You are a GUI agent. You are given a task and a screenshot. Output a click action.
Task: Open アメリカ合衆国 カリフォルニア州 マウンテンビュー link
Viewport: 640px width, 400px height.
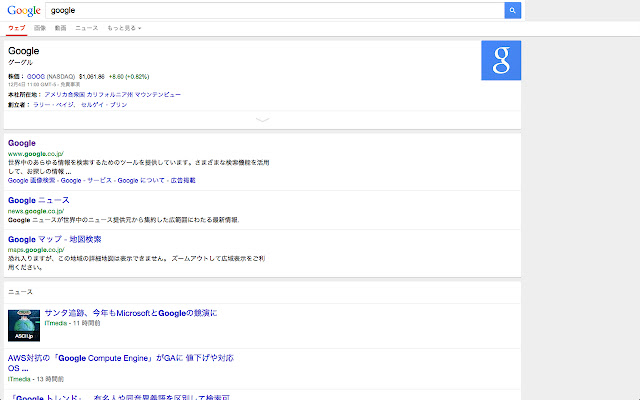click(x=113, y=95)
